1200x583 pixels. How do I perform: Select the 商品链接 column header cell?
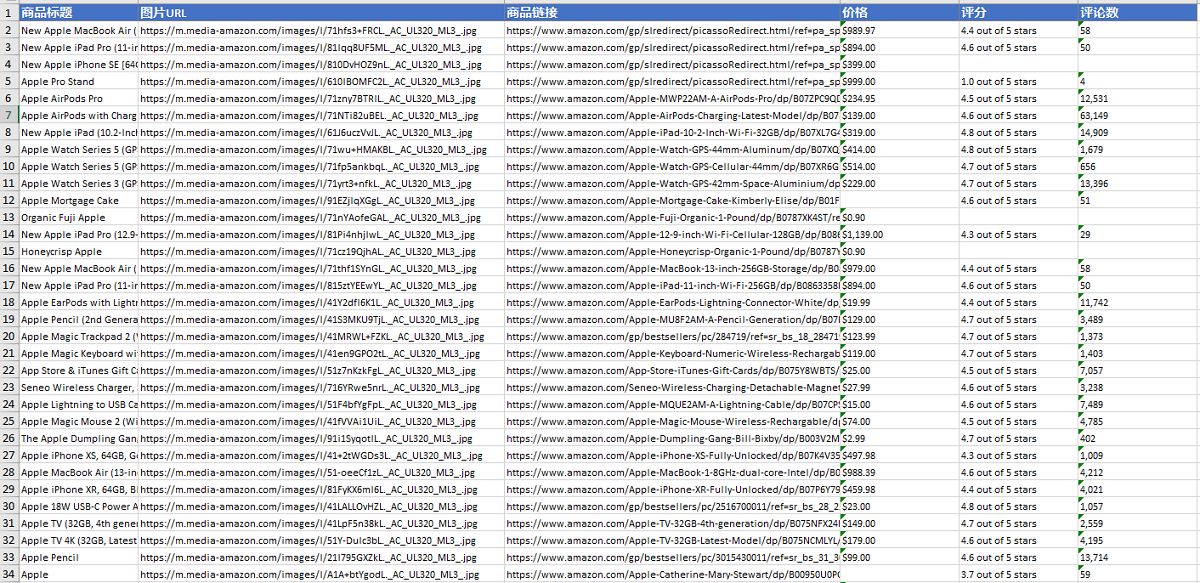click(x=672, y=13)
